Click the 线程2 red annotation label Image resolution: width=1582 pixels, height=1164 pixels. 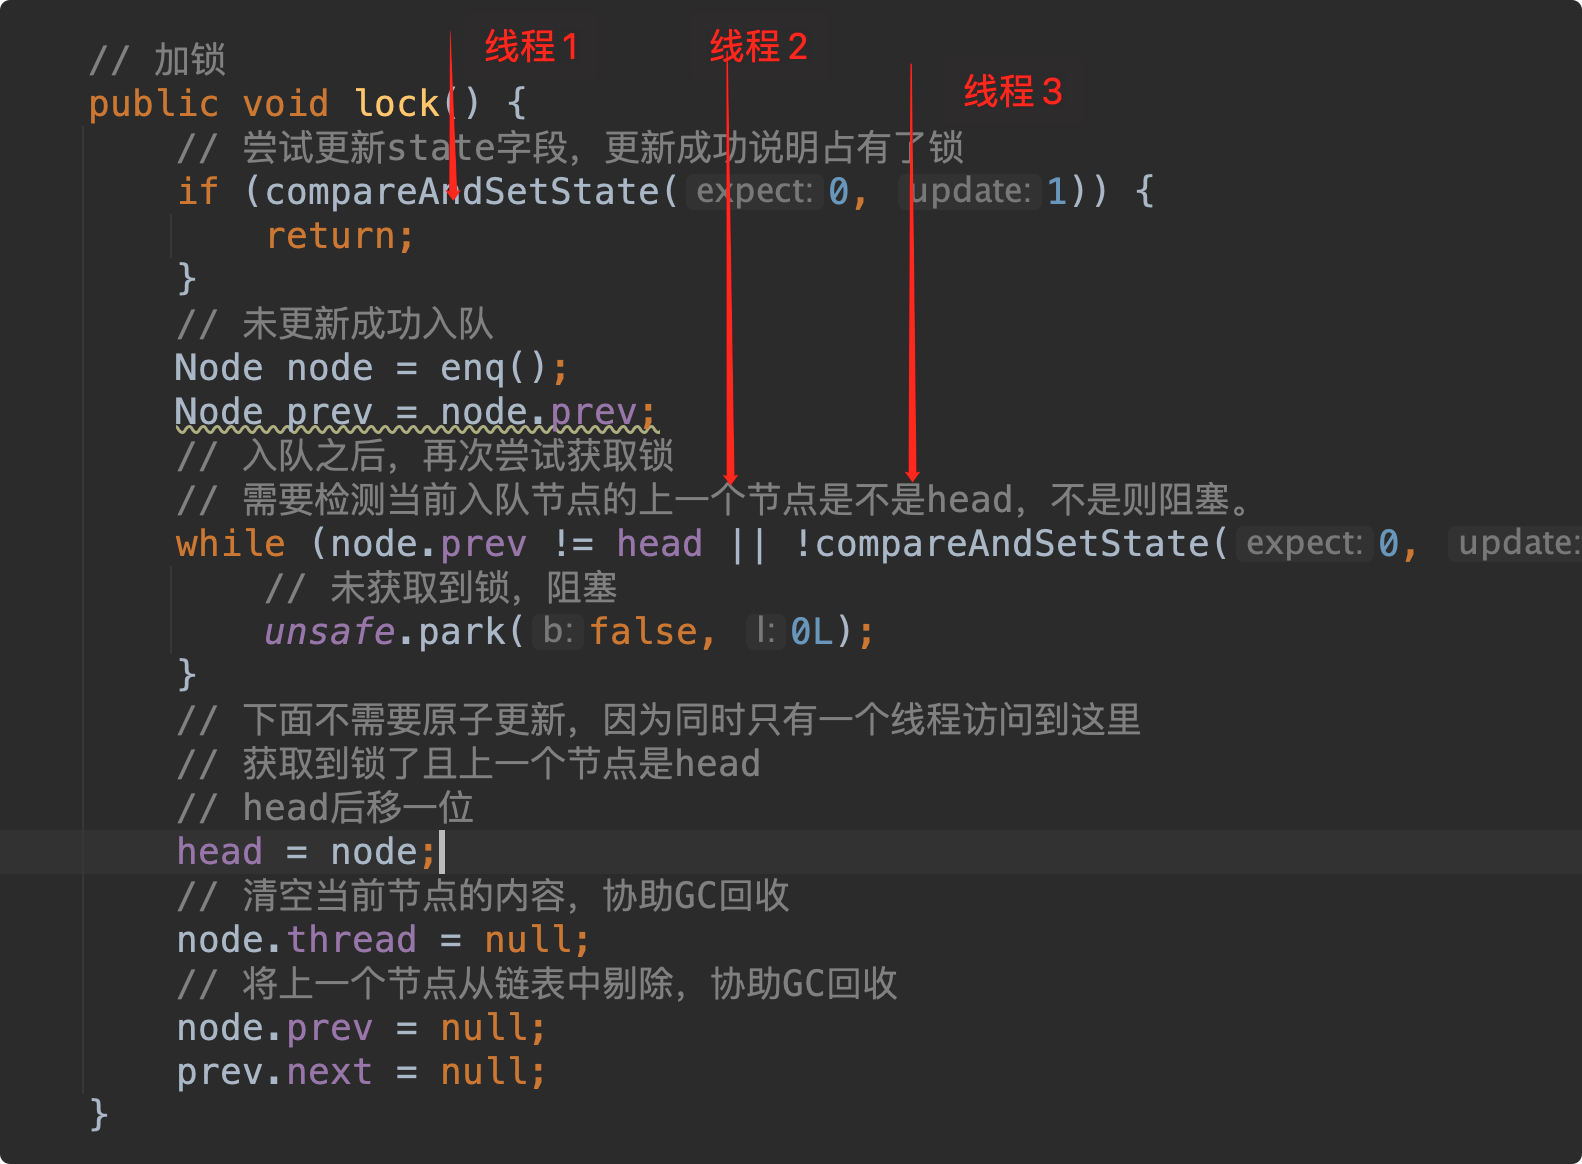[758, 47]
